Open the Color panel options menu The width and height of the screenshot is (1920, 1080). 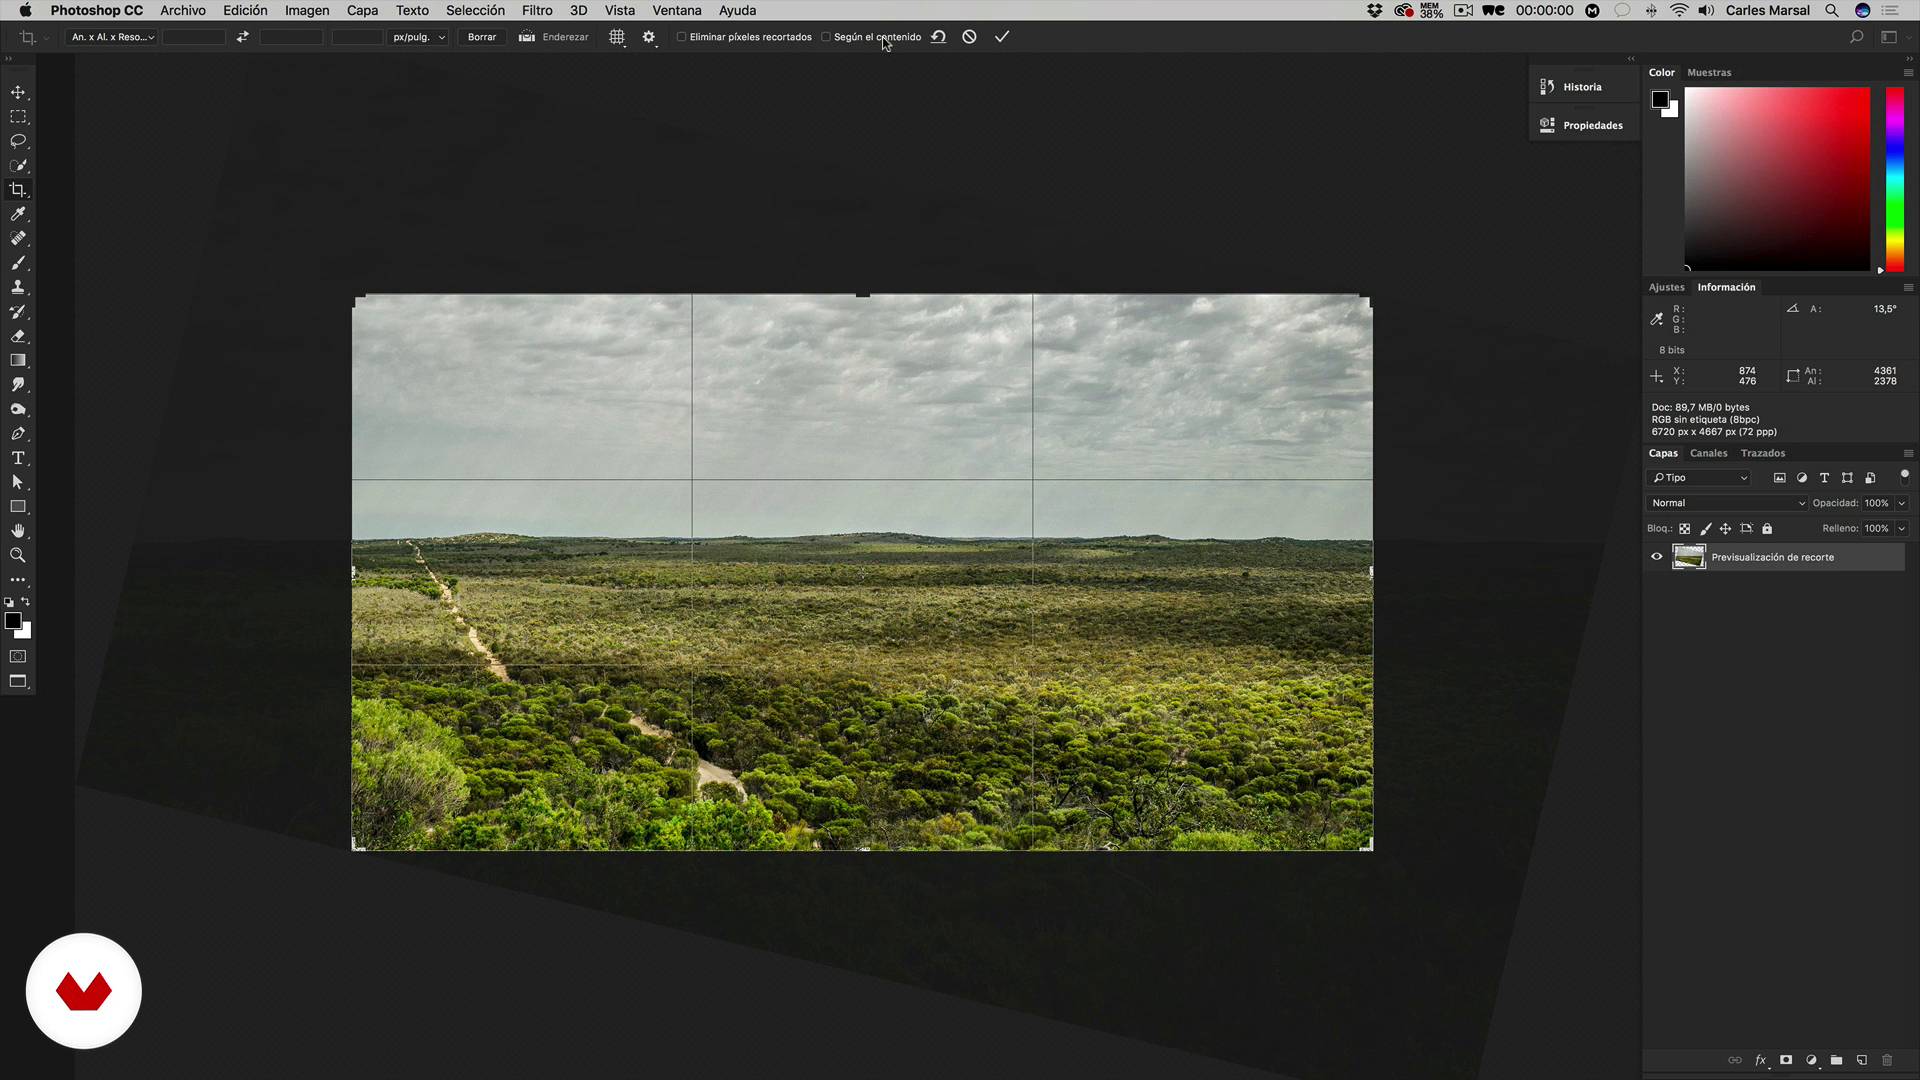(1908, 73)
